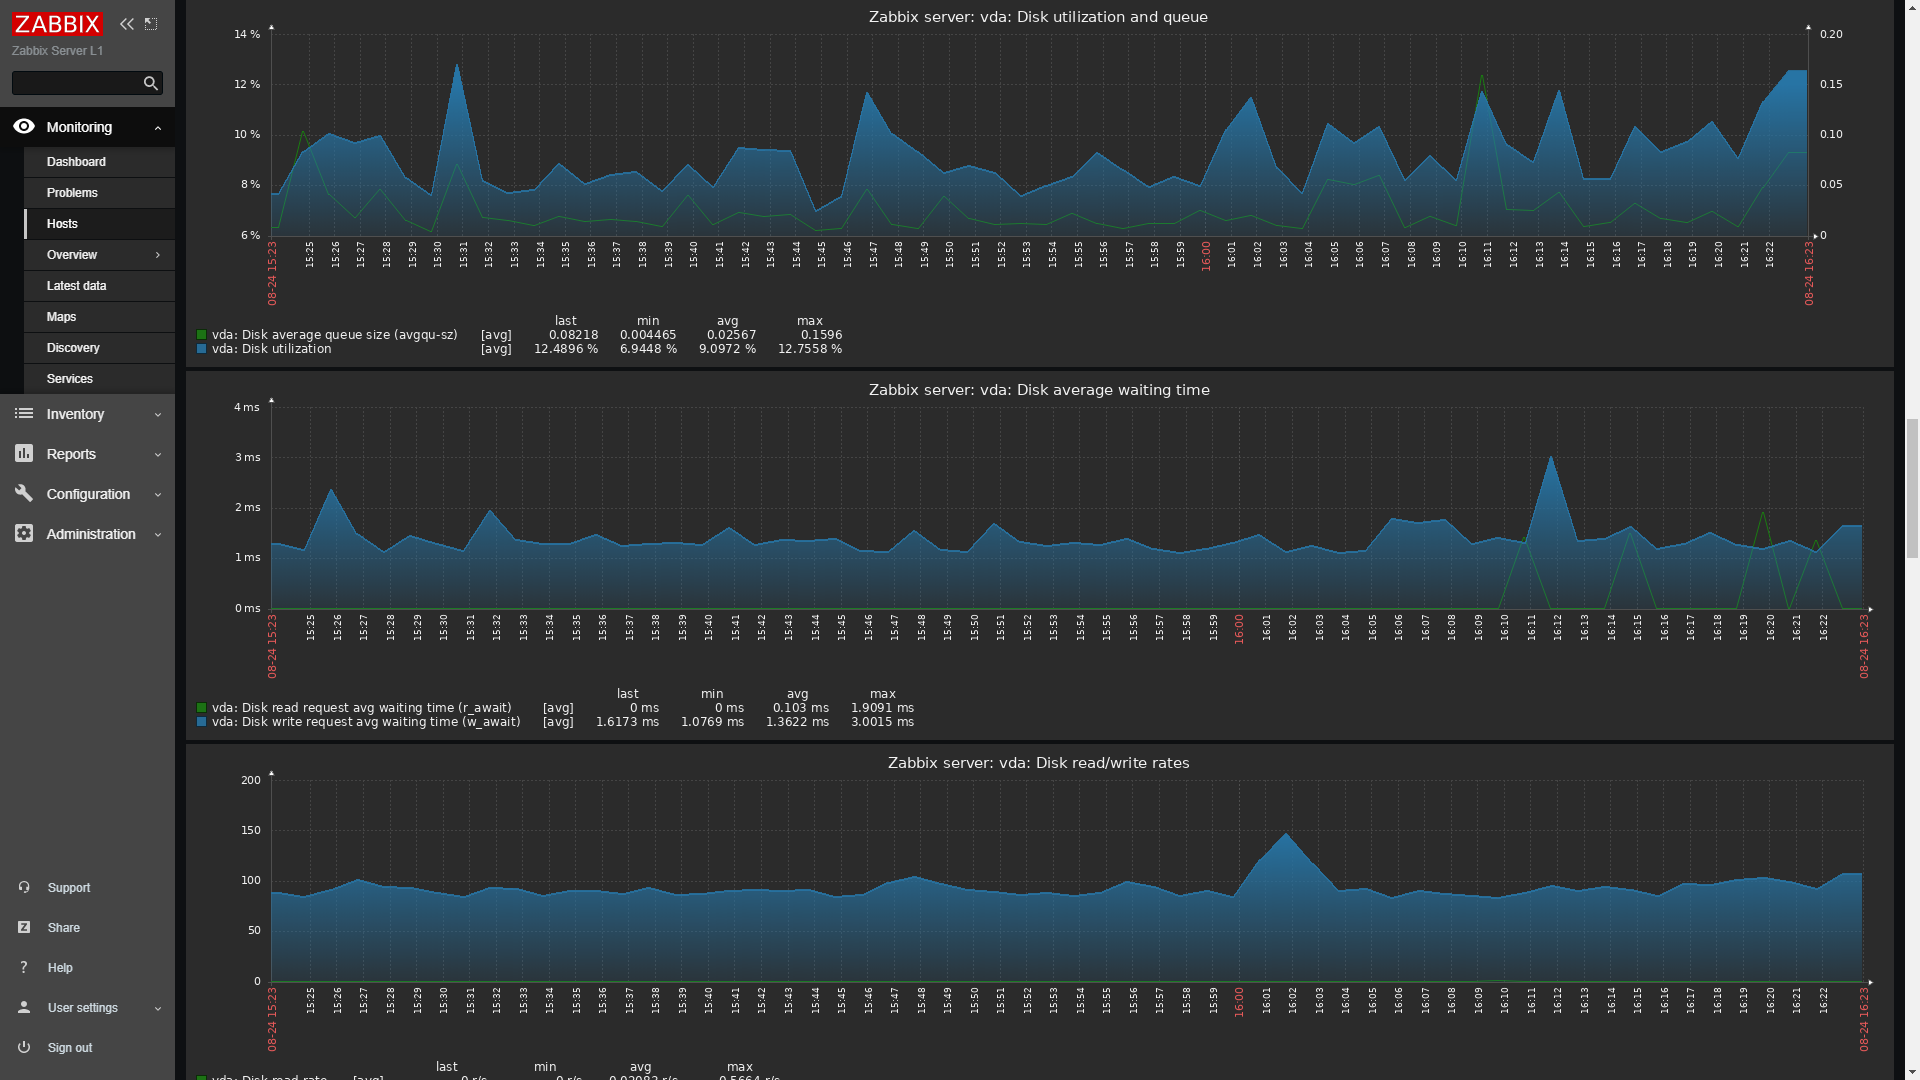Click the 3.0015 ms max write wait value
The height and width of the screenshot is (1080, 1920).
click(882, 722)
